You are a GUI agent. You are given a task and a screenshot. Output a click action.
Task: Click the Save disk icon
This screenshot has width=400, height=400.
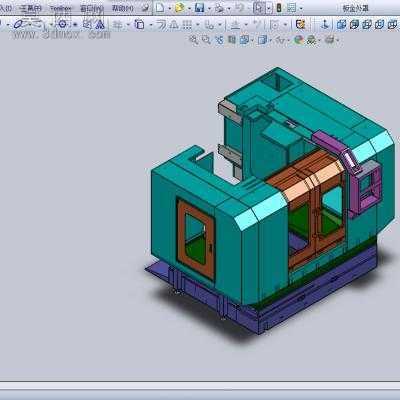coord(199,7)
